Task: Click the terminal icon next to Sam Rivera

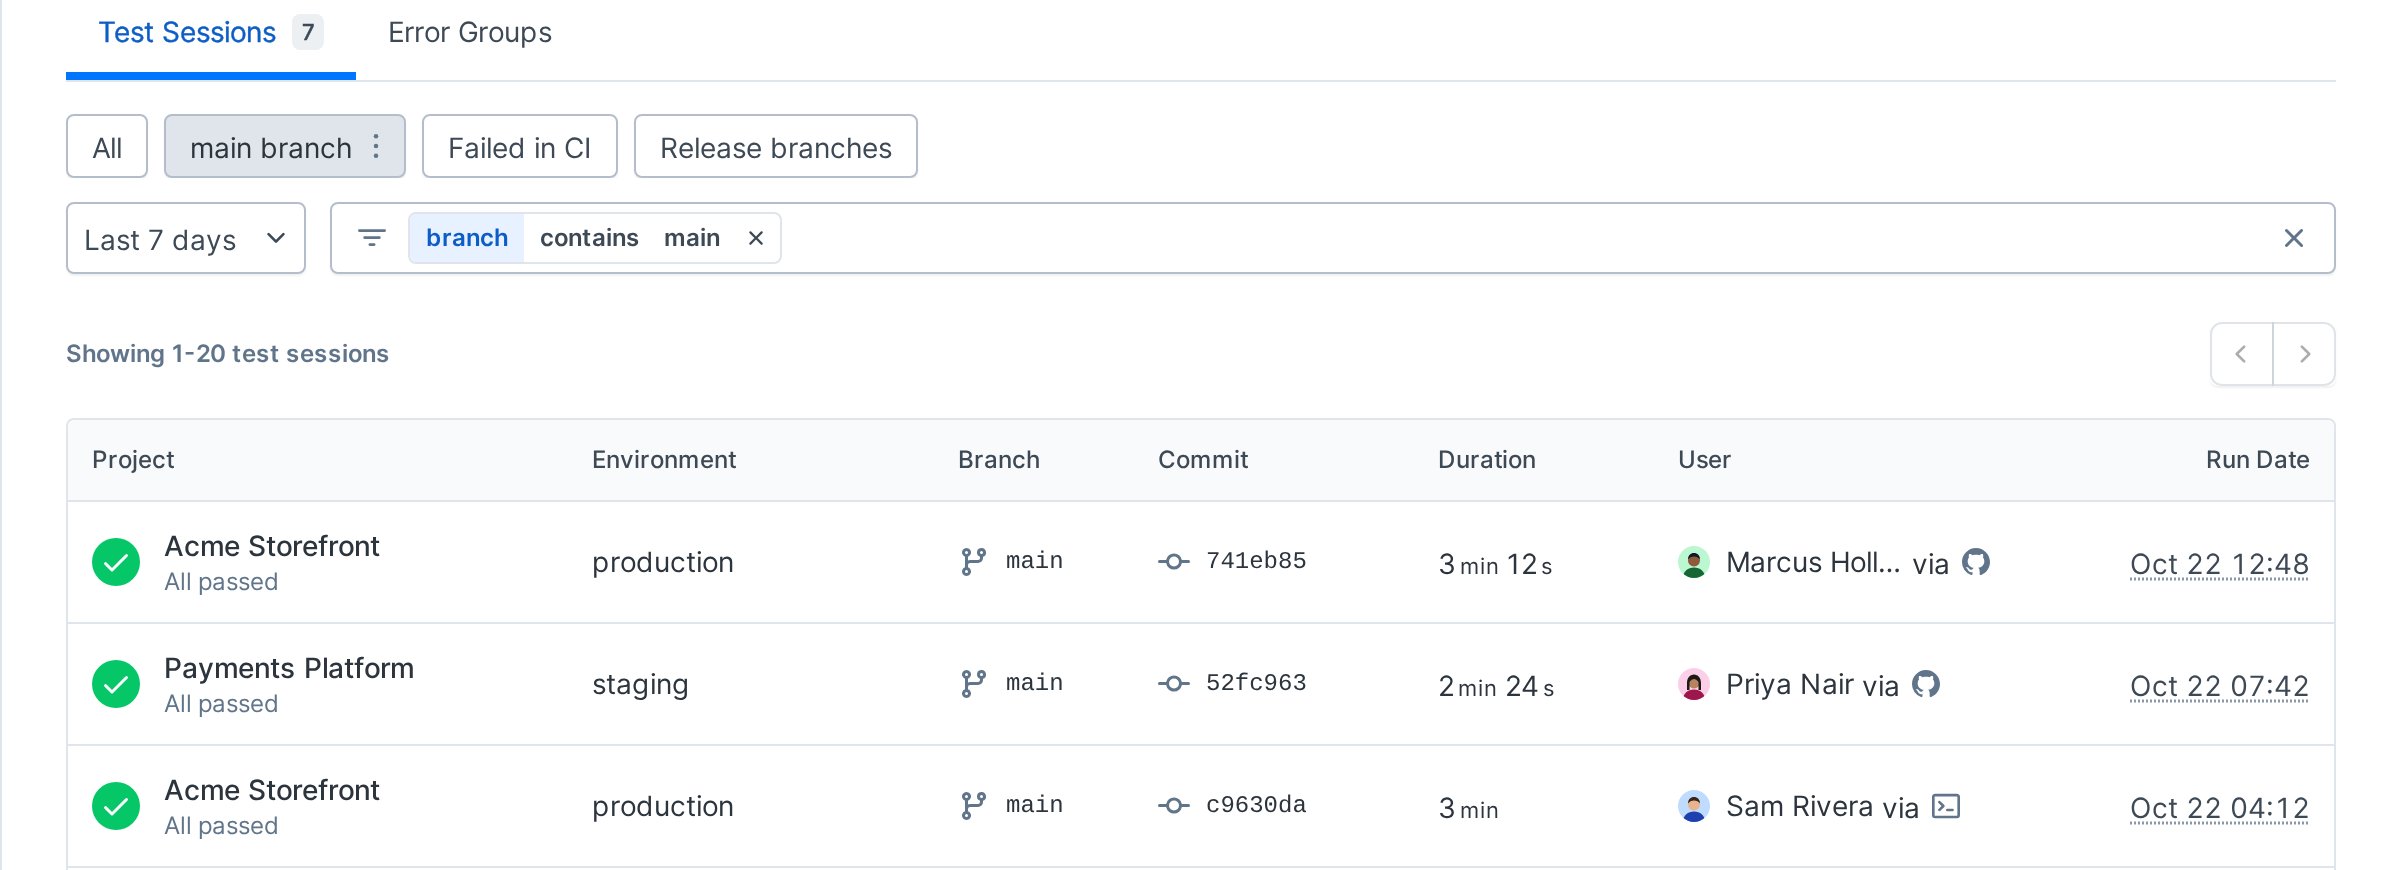Action: point(1946,806)
